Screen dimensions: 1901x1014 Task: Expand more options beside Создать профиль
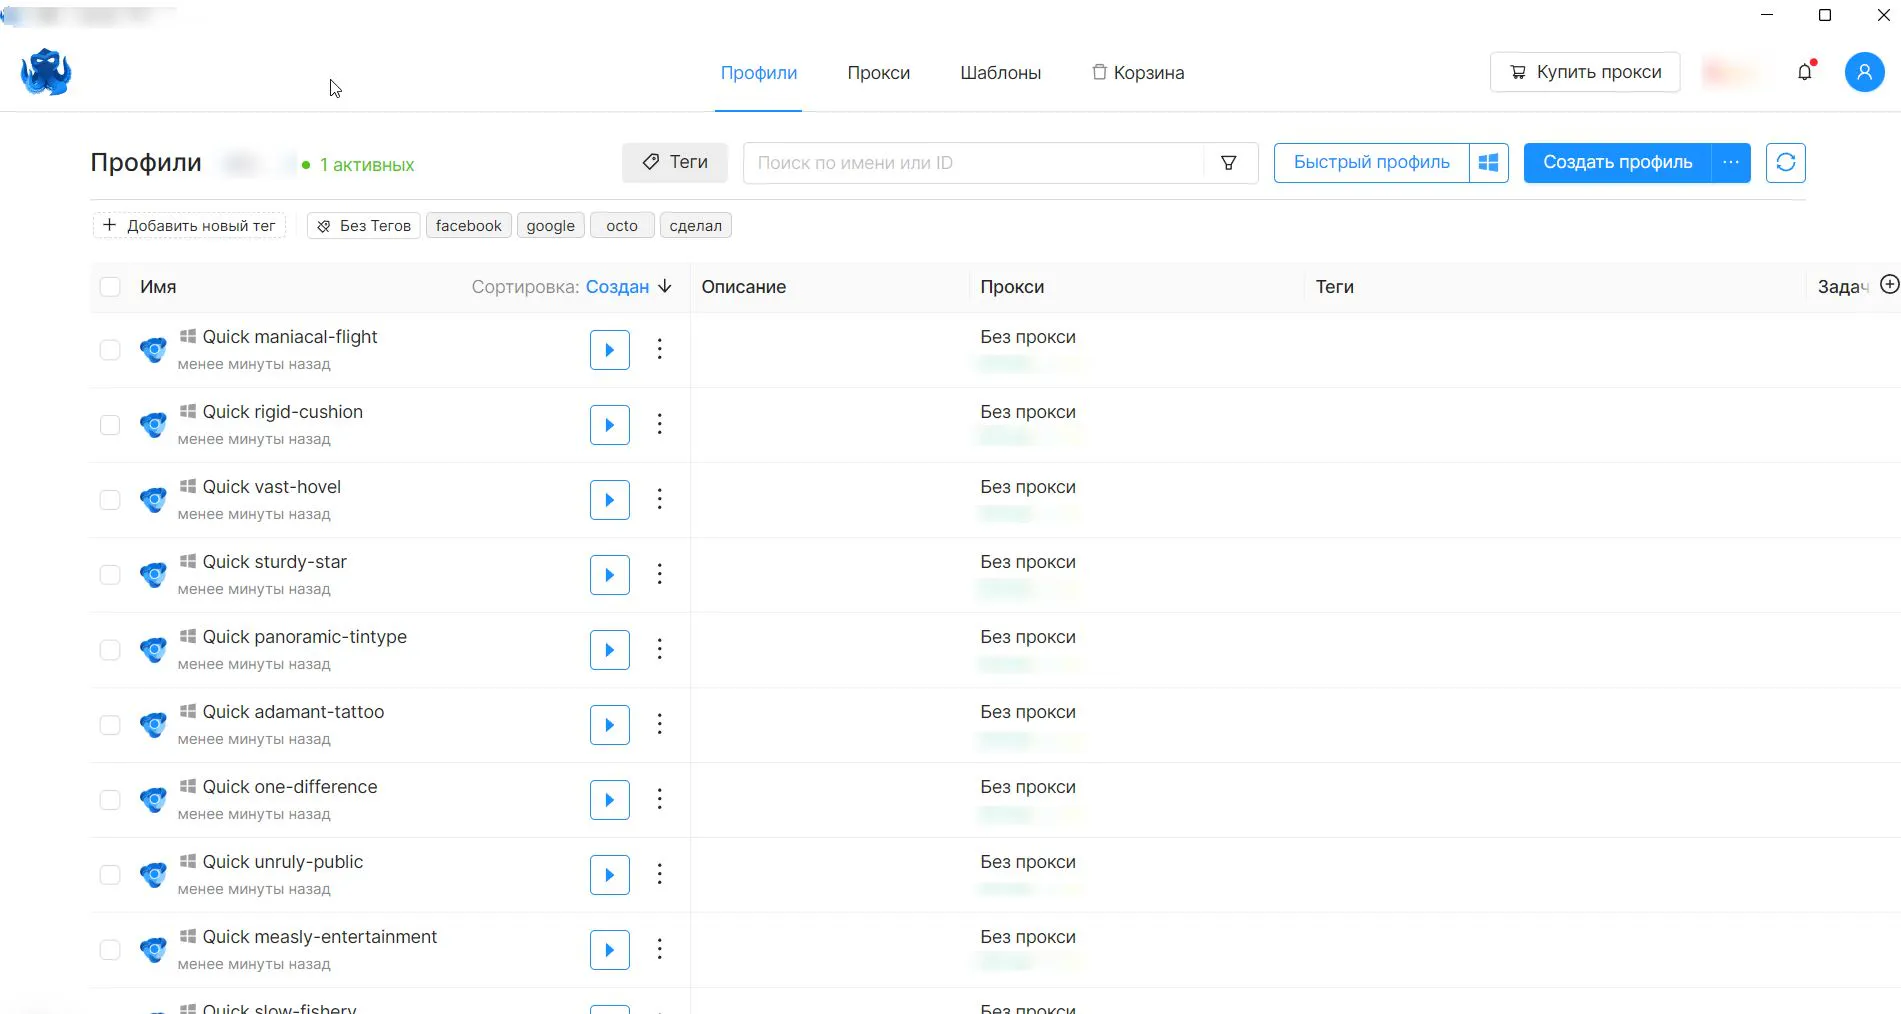tap(1731, 162)
